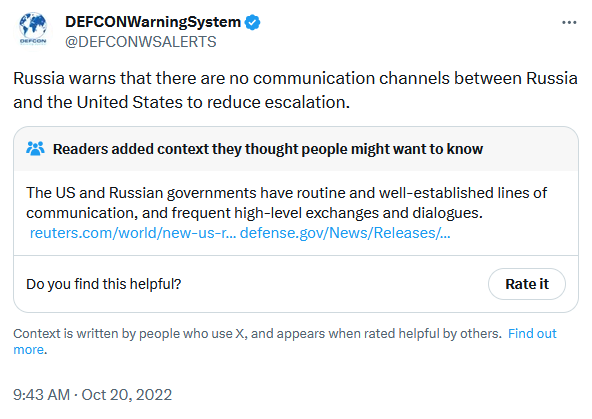592x419 pixels.
Task: Open the defense.gov News Releases link
Action: 345,233
